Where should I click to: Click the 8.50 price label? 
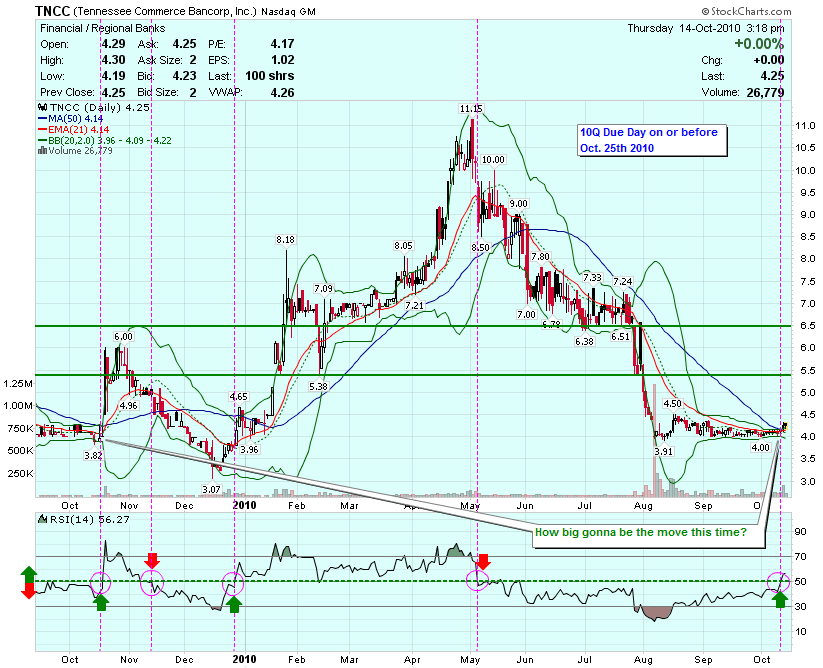480,248
